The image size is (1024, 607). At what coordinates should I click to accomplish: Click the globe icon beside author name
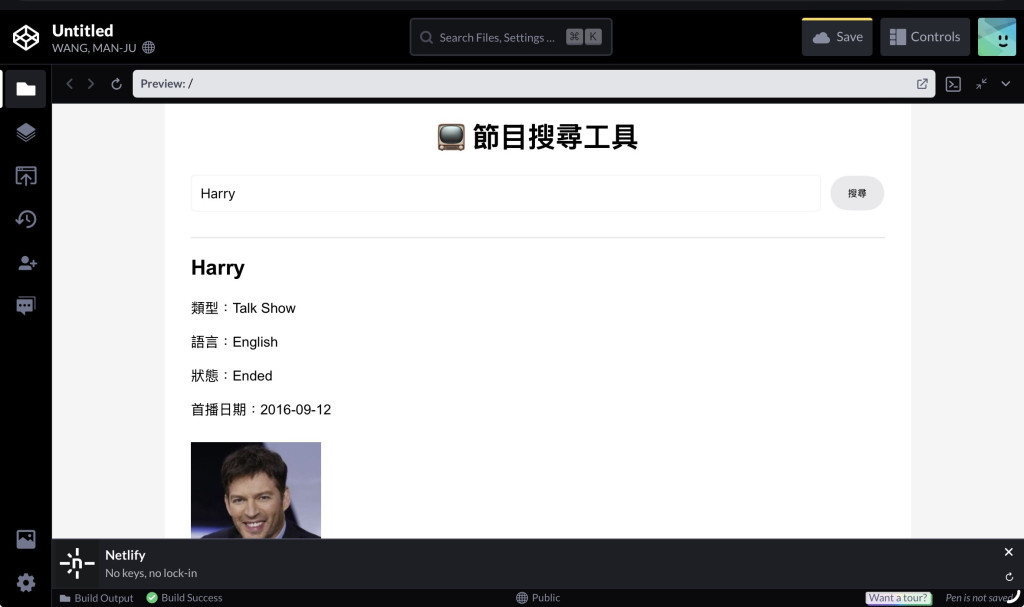pos(149,48)
